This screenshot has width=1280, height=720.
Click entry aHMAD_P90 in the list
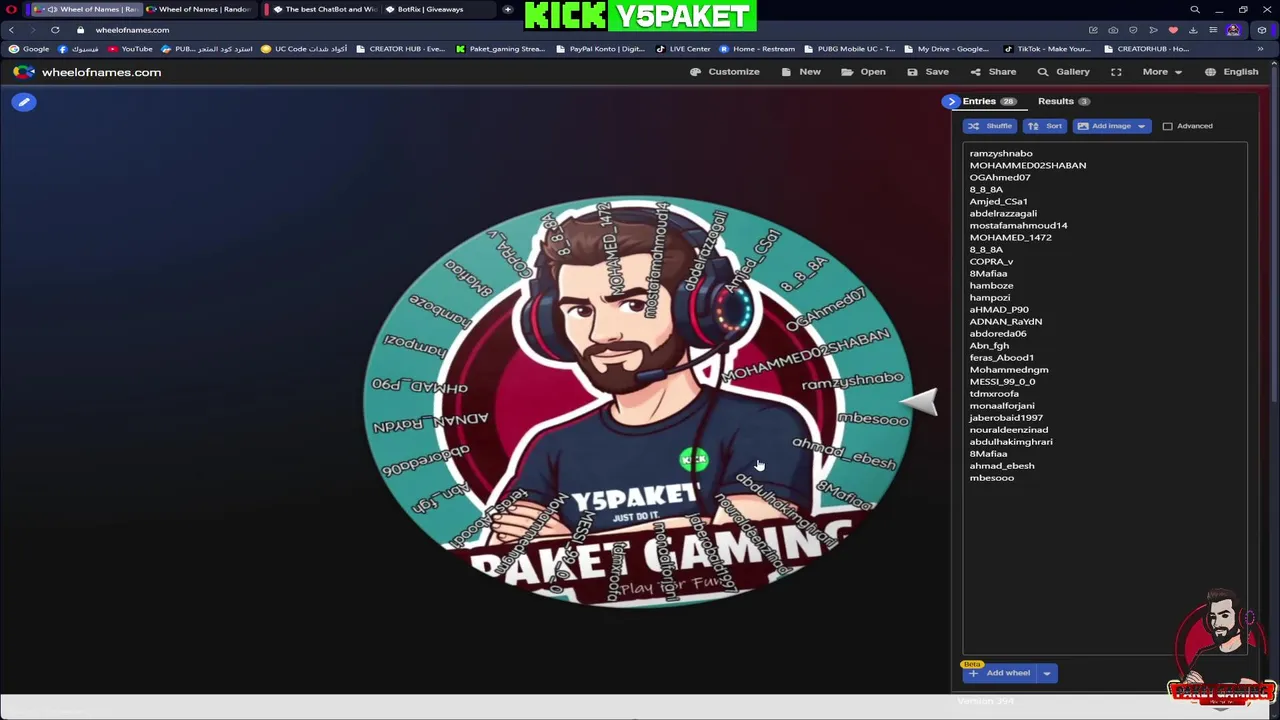[x=999, y=310]
